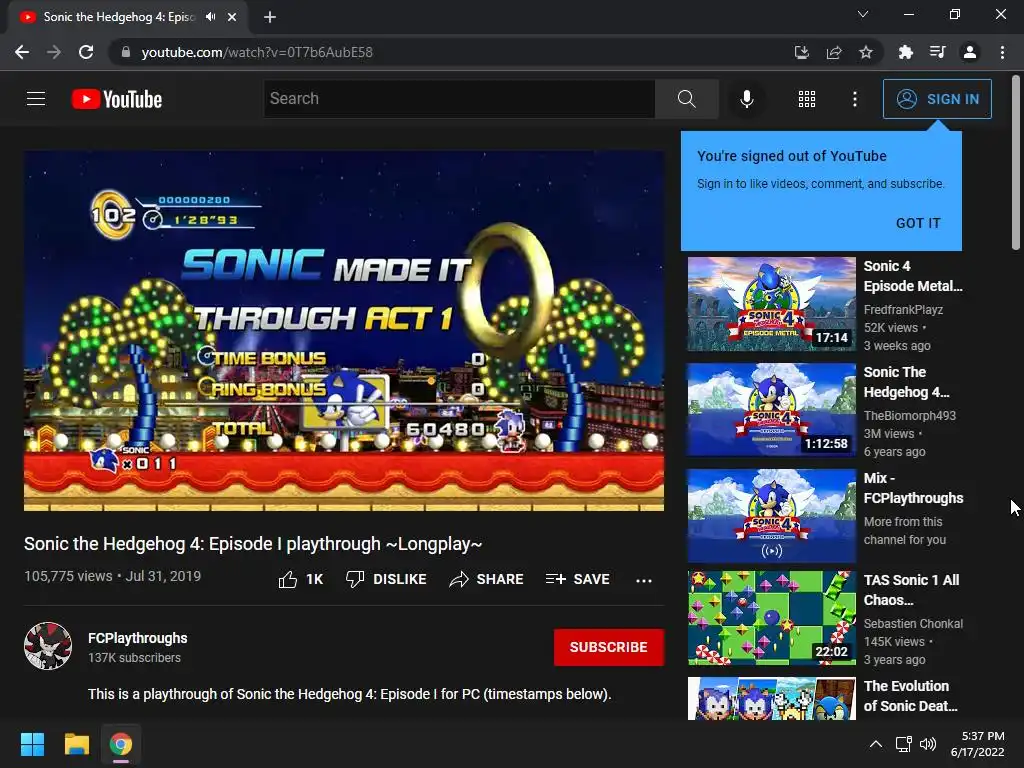Viewport: 1024px width, 768px height.
Task: Open the FCPlaythroughs channel name link
Action: point(138,638)
